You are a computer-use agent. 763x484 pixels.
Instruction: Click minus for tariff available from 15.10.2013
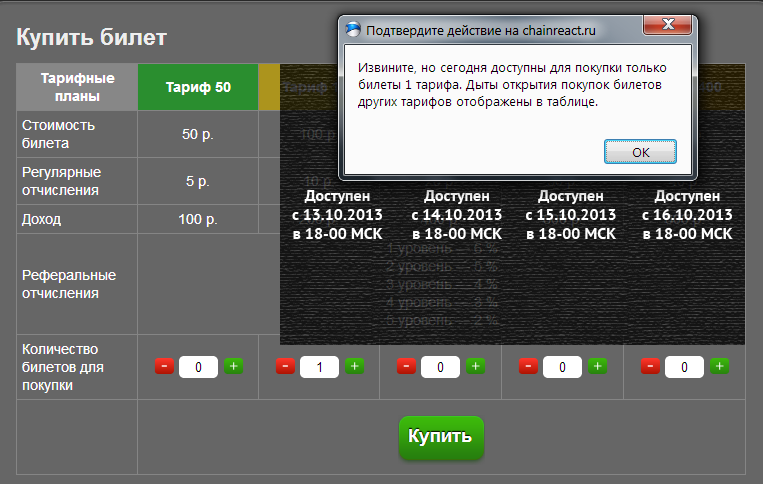click(529, 367)
